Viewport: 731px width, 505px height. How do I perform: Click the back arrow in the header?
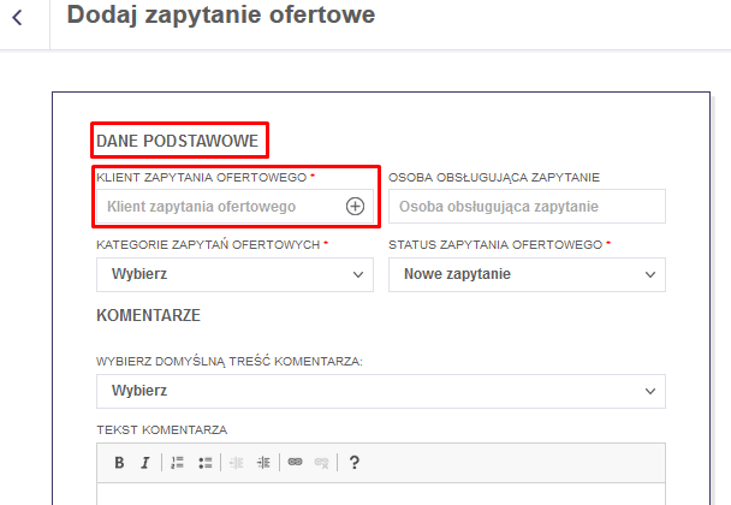click(17, 18)
